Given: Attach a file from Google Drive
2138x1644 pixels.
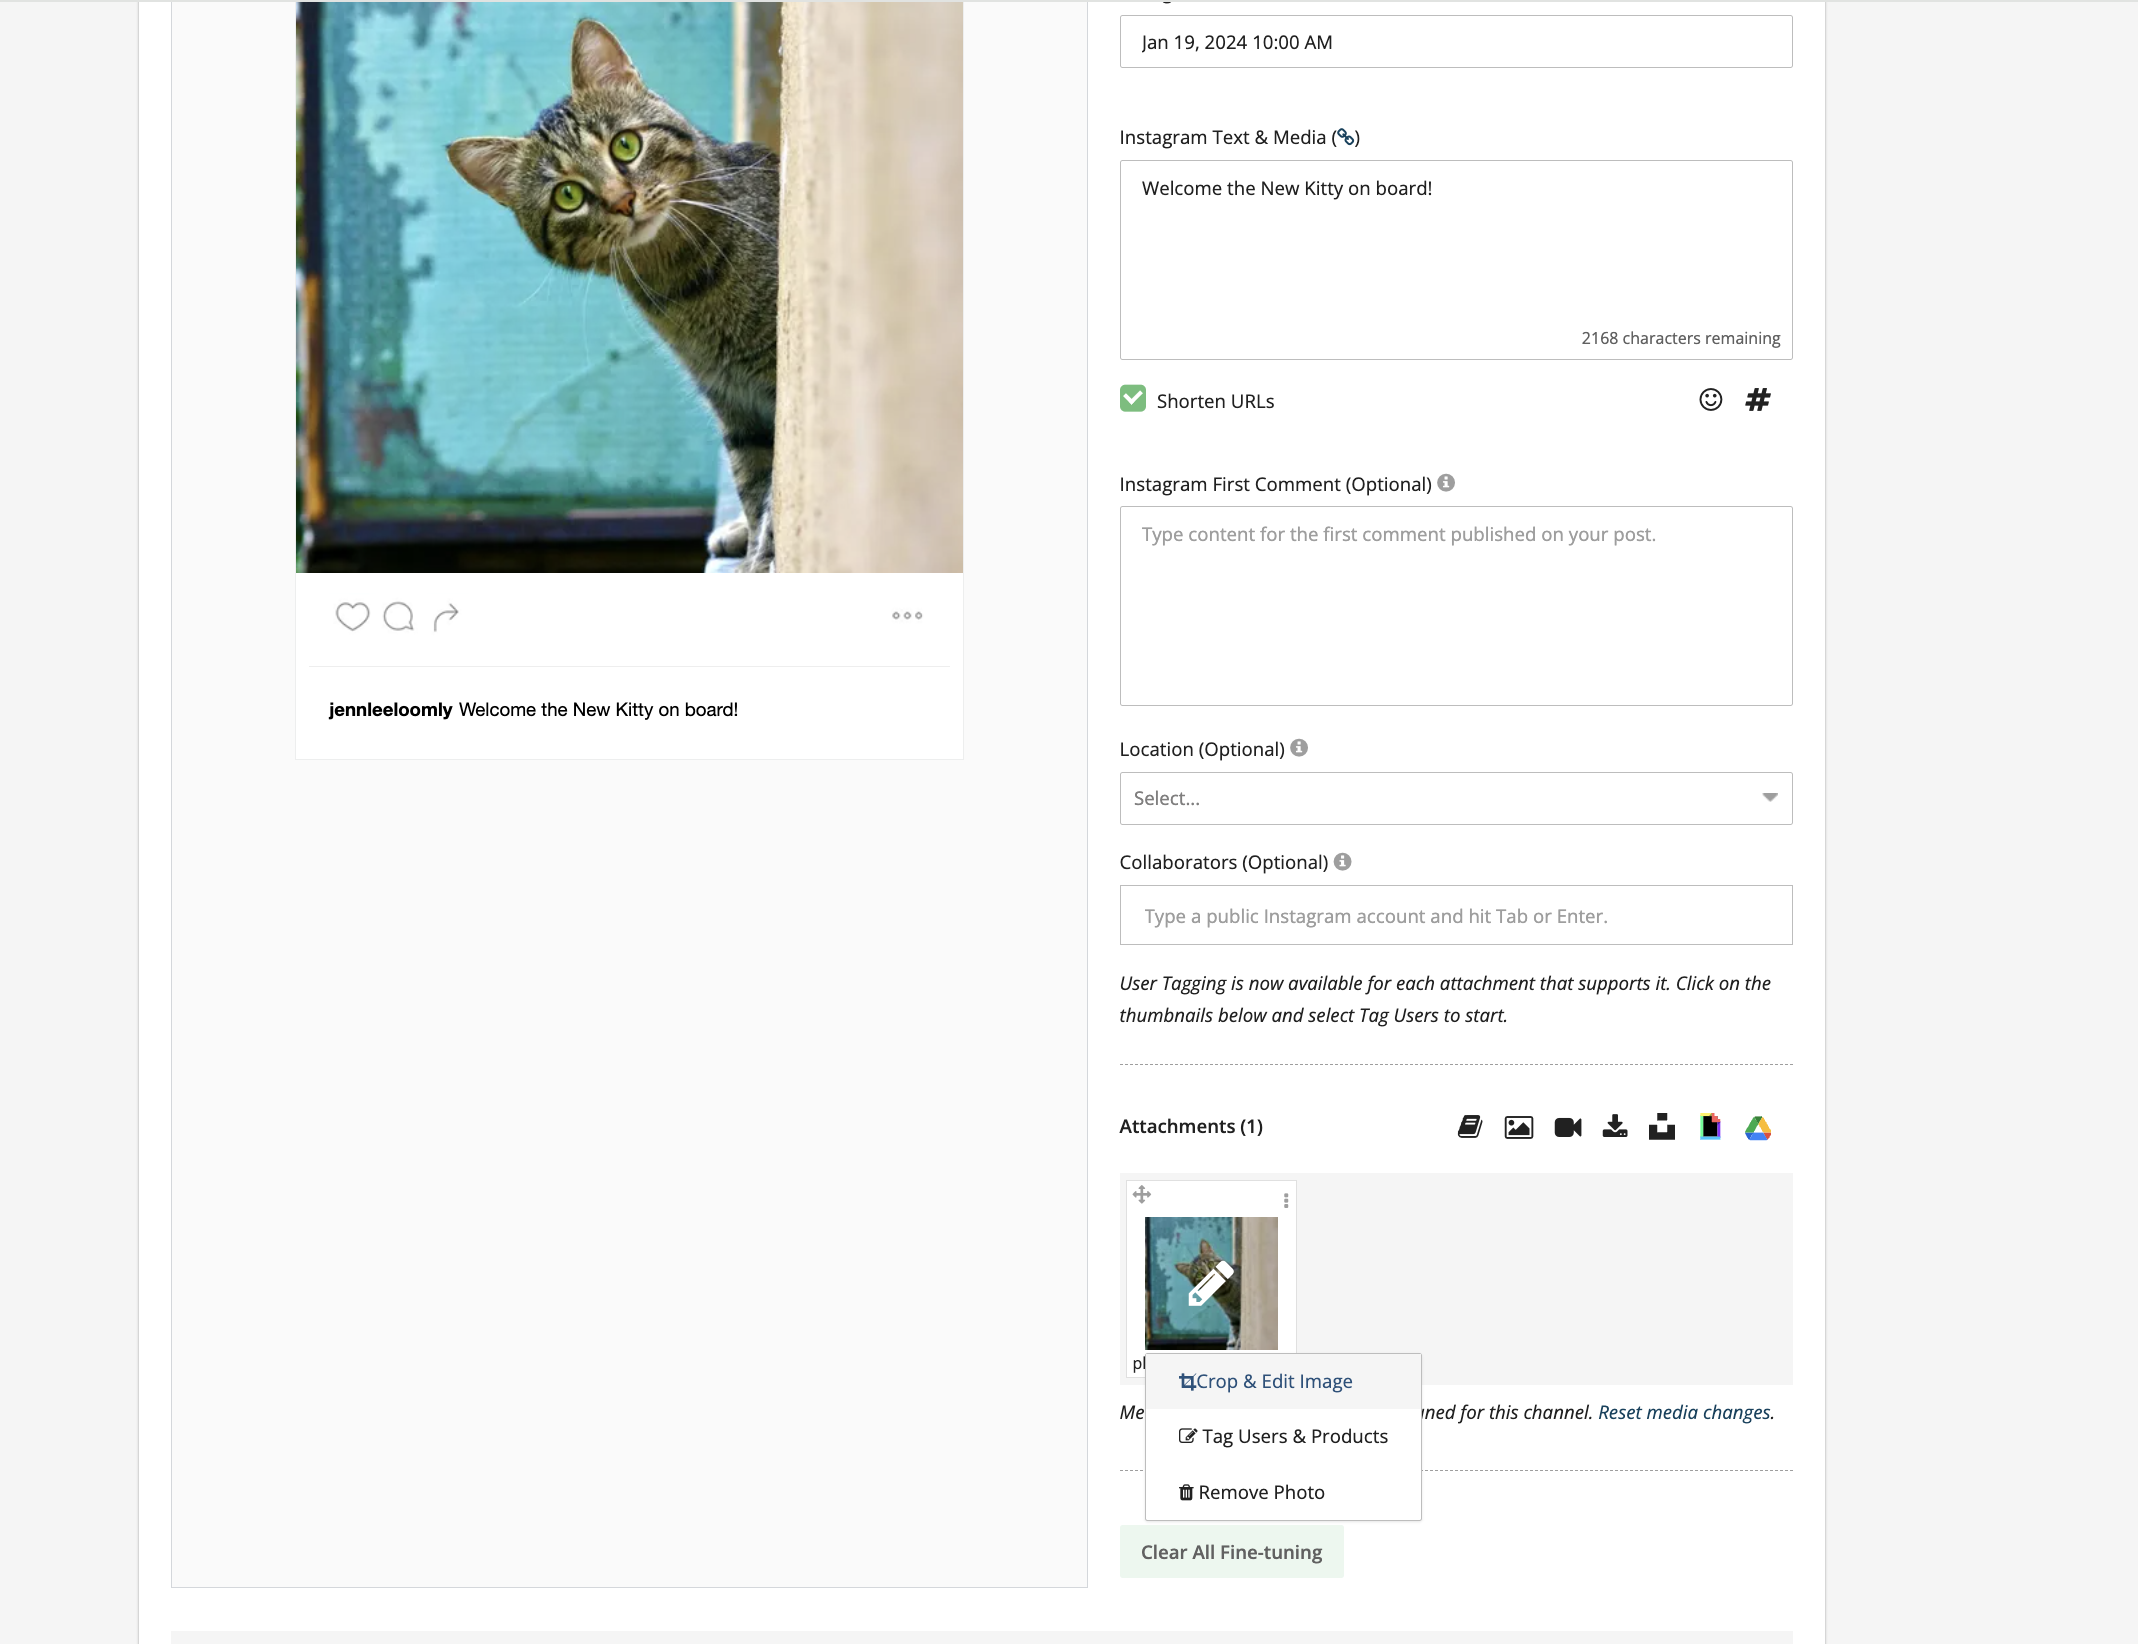Looking at the screenshot, I should pyautogui.click(x=1758, y=1128).
